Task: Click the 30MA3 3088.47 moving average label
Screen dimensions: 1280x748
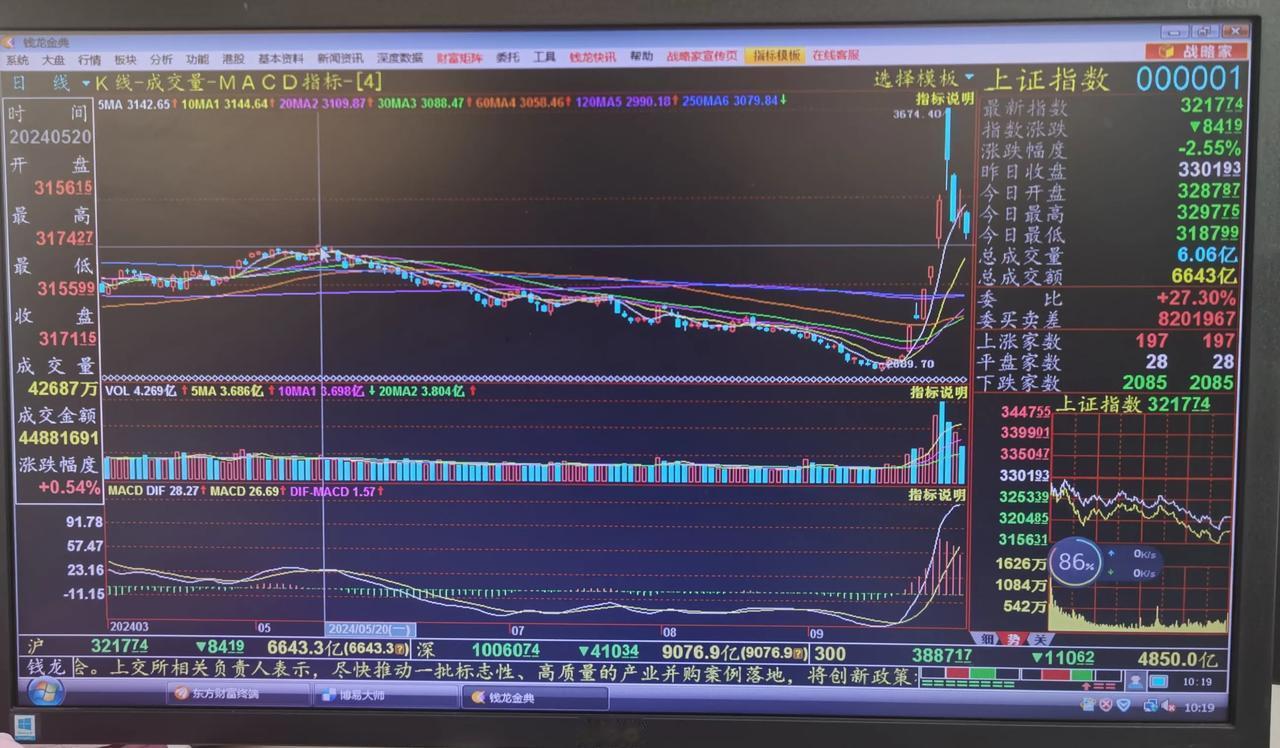Action: pos(425,102)
